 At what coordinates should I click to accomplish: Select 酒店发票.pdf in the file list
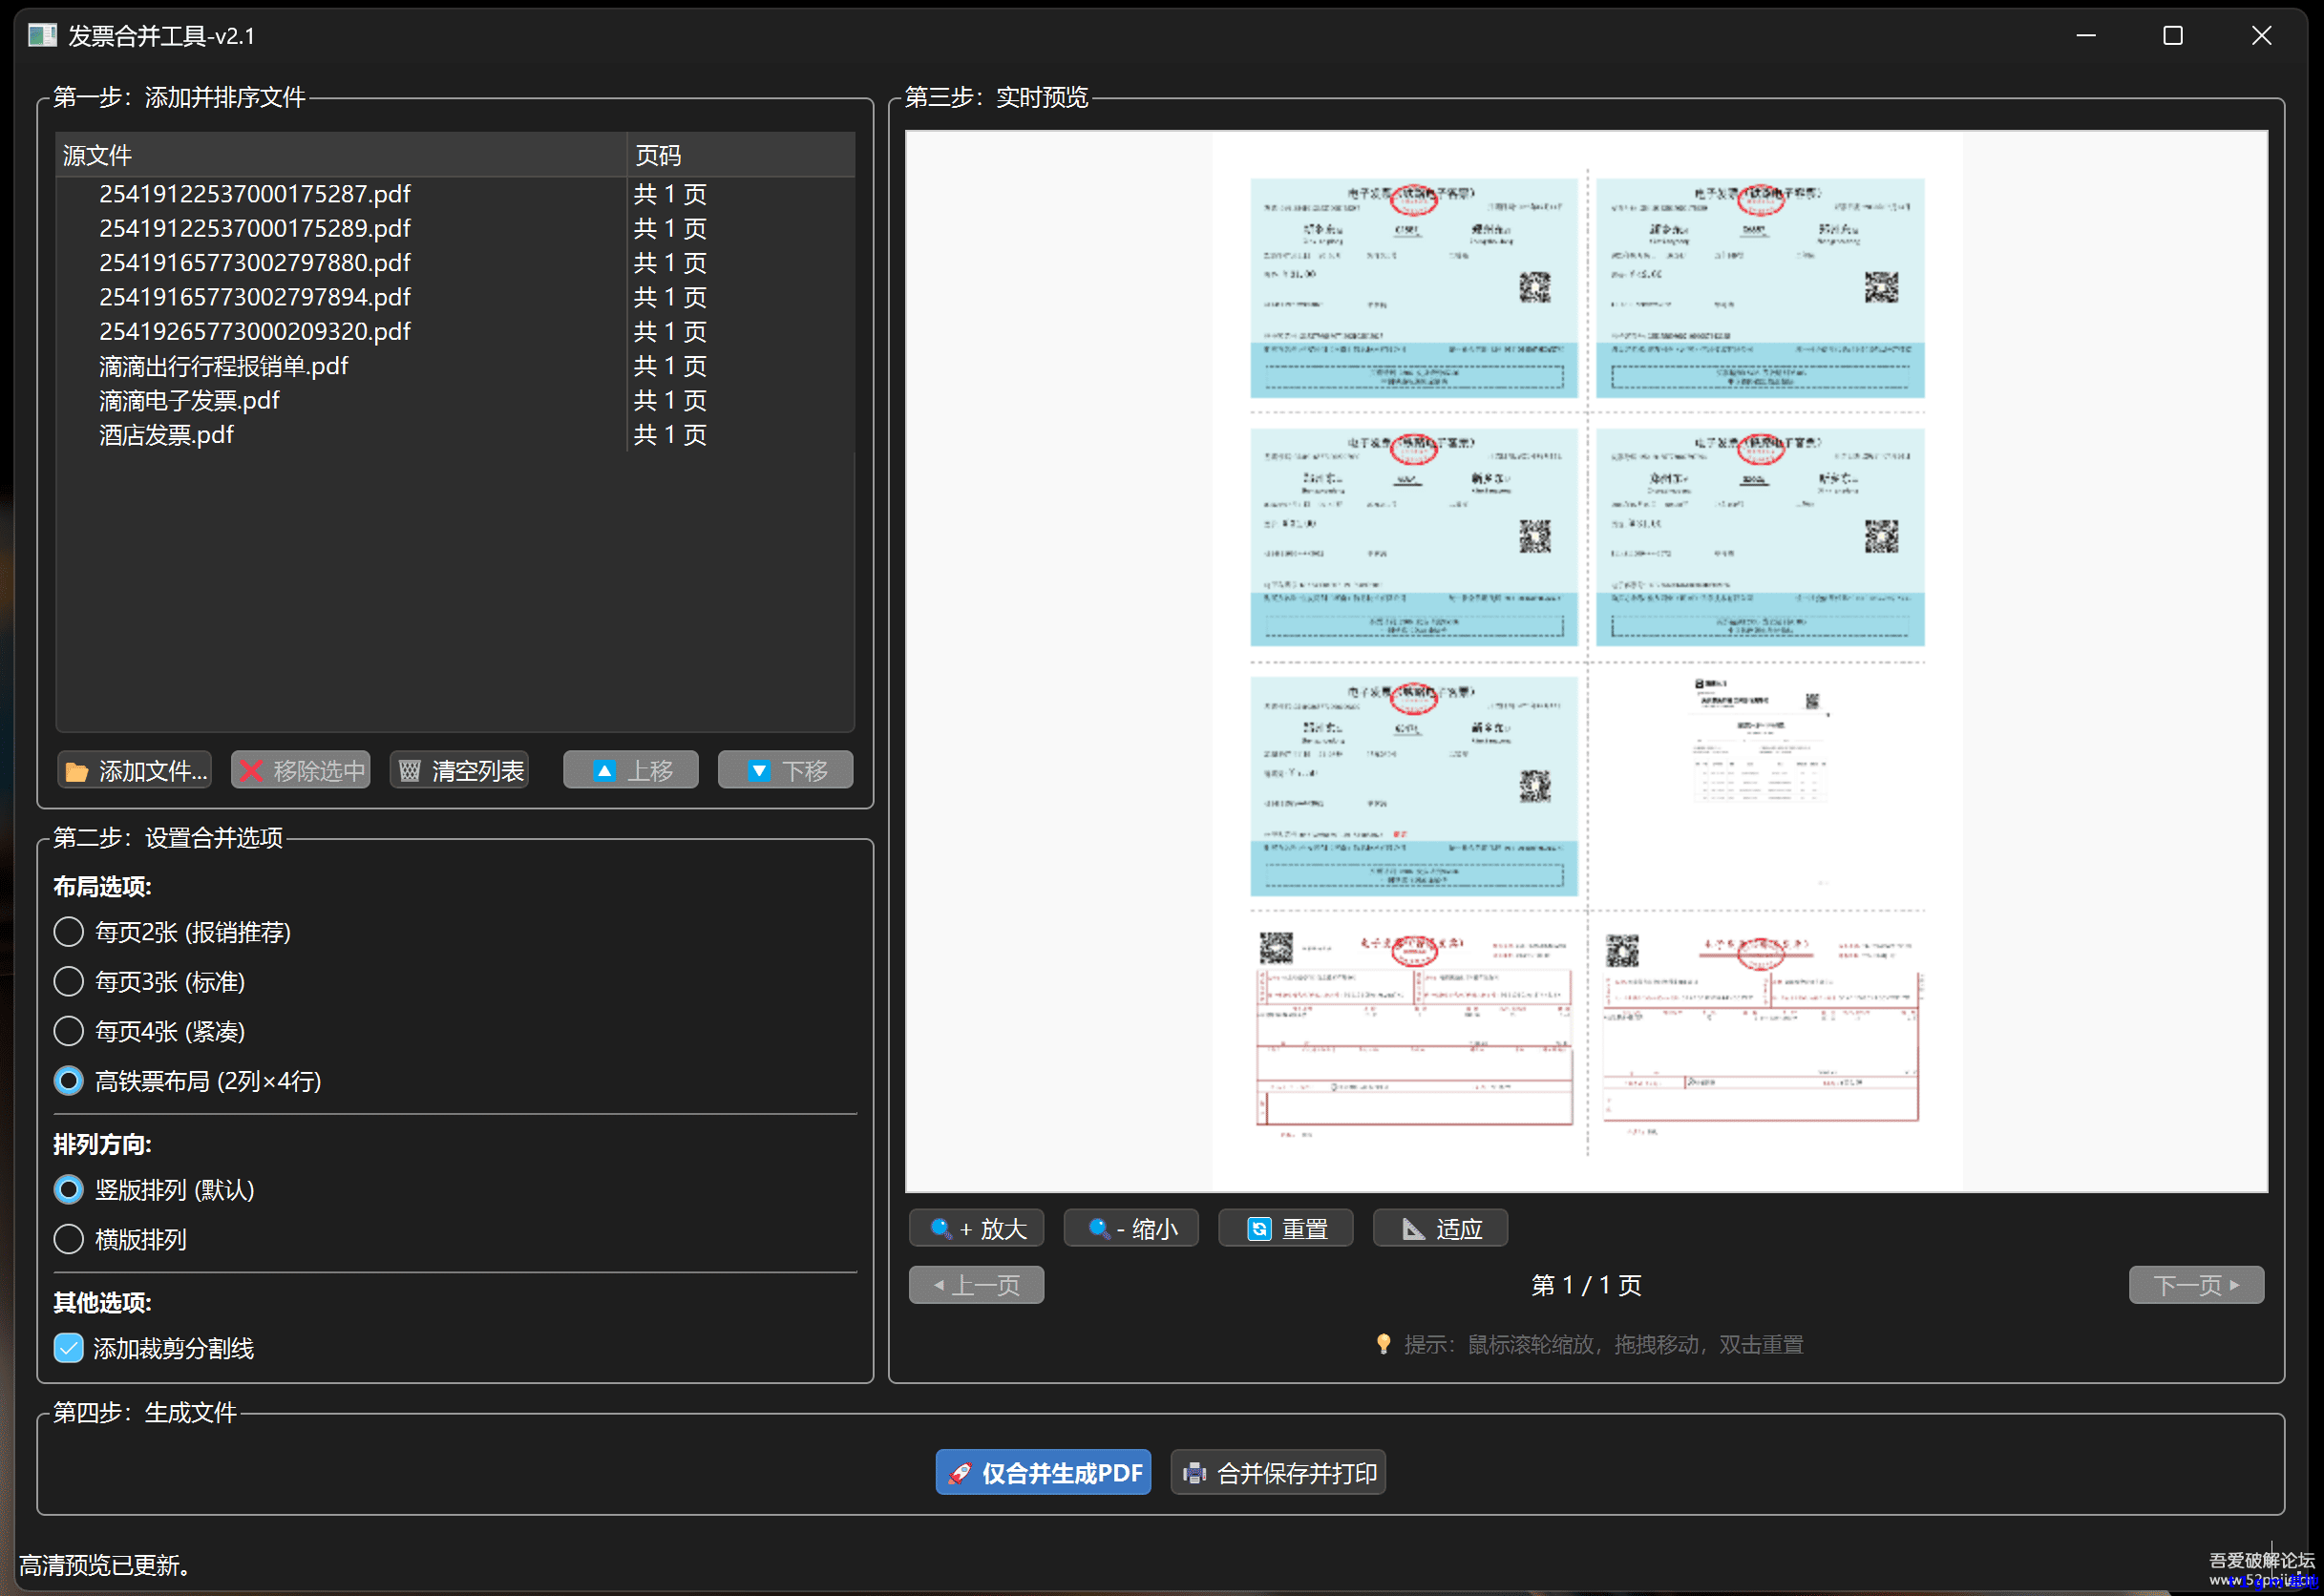point(166,434)
